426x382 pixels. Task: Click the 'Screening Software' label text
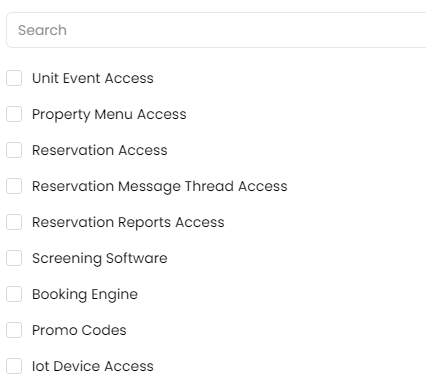click(100, 259)
